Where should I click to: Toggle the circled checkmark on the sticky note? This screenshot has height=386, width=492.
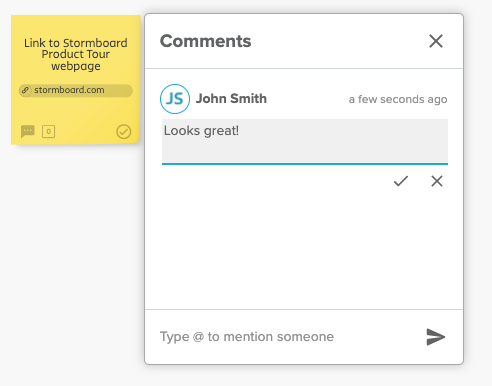(x=124, y=131)
